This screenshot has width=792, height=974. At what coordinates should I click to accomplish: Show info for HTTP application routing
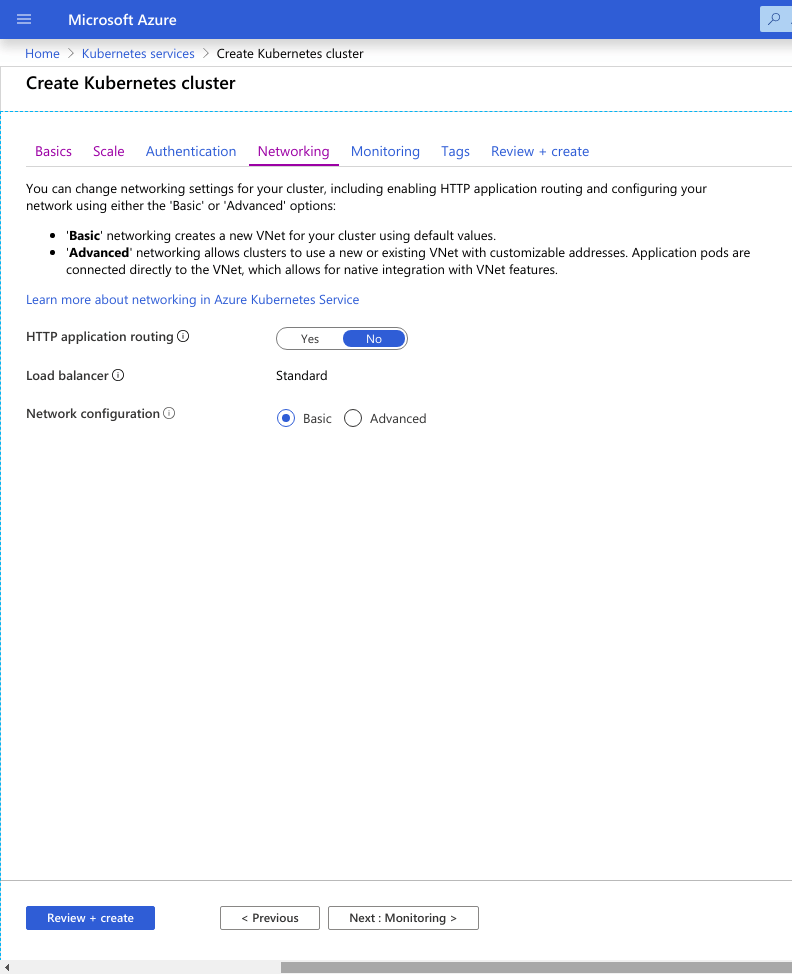[x=183, y=337]
